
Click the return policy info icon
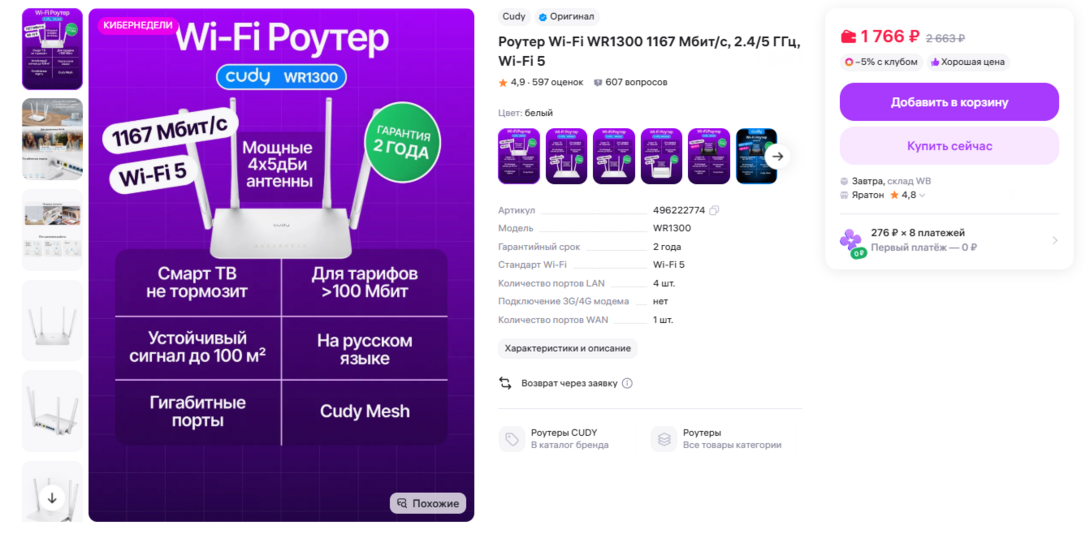(627, 383)
